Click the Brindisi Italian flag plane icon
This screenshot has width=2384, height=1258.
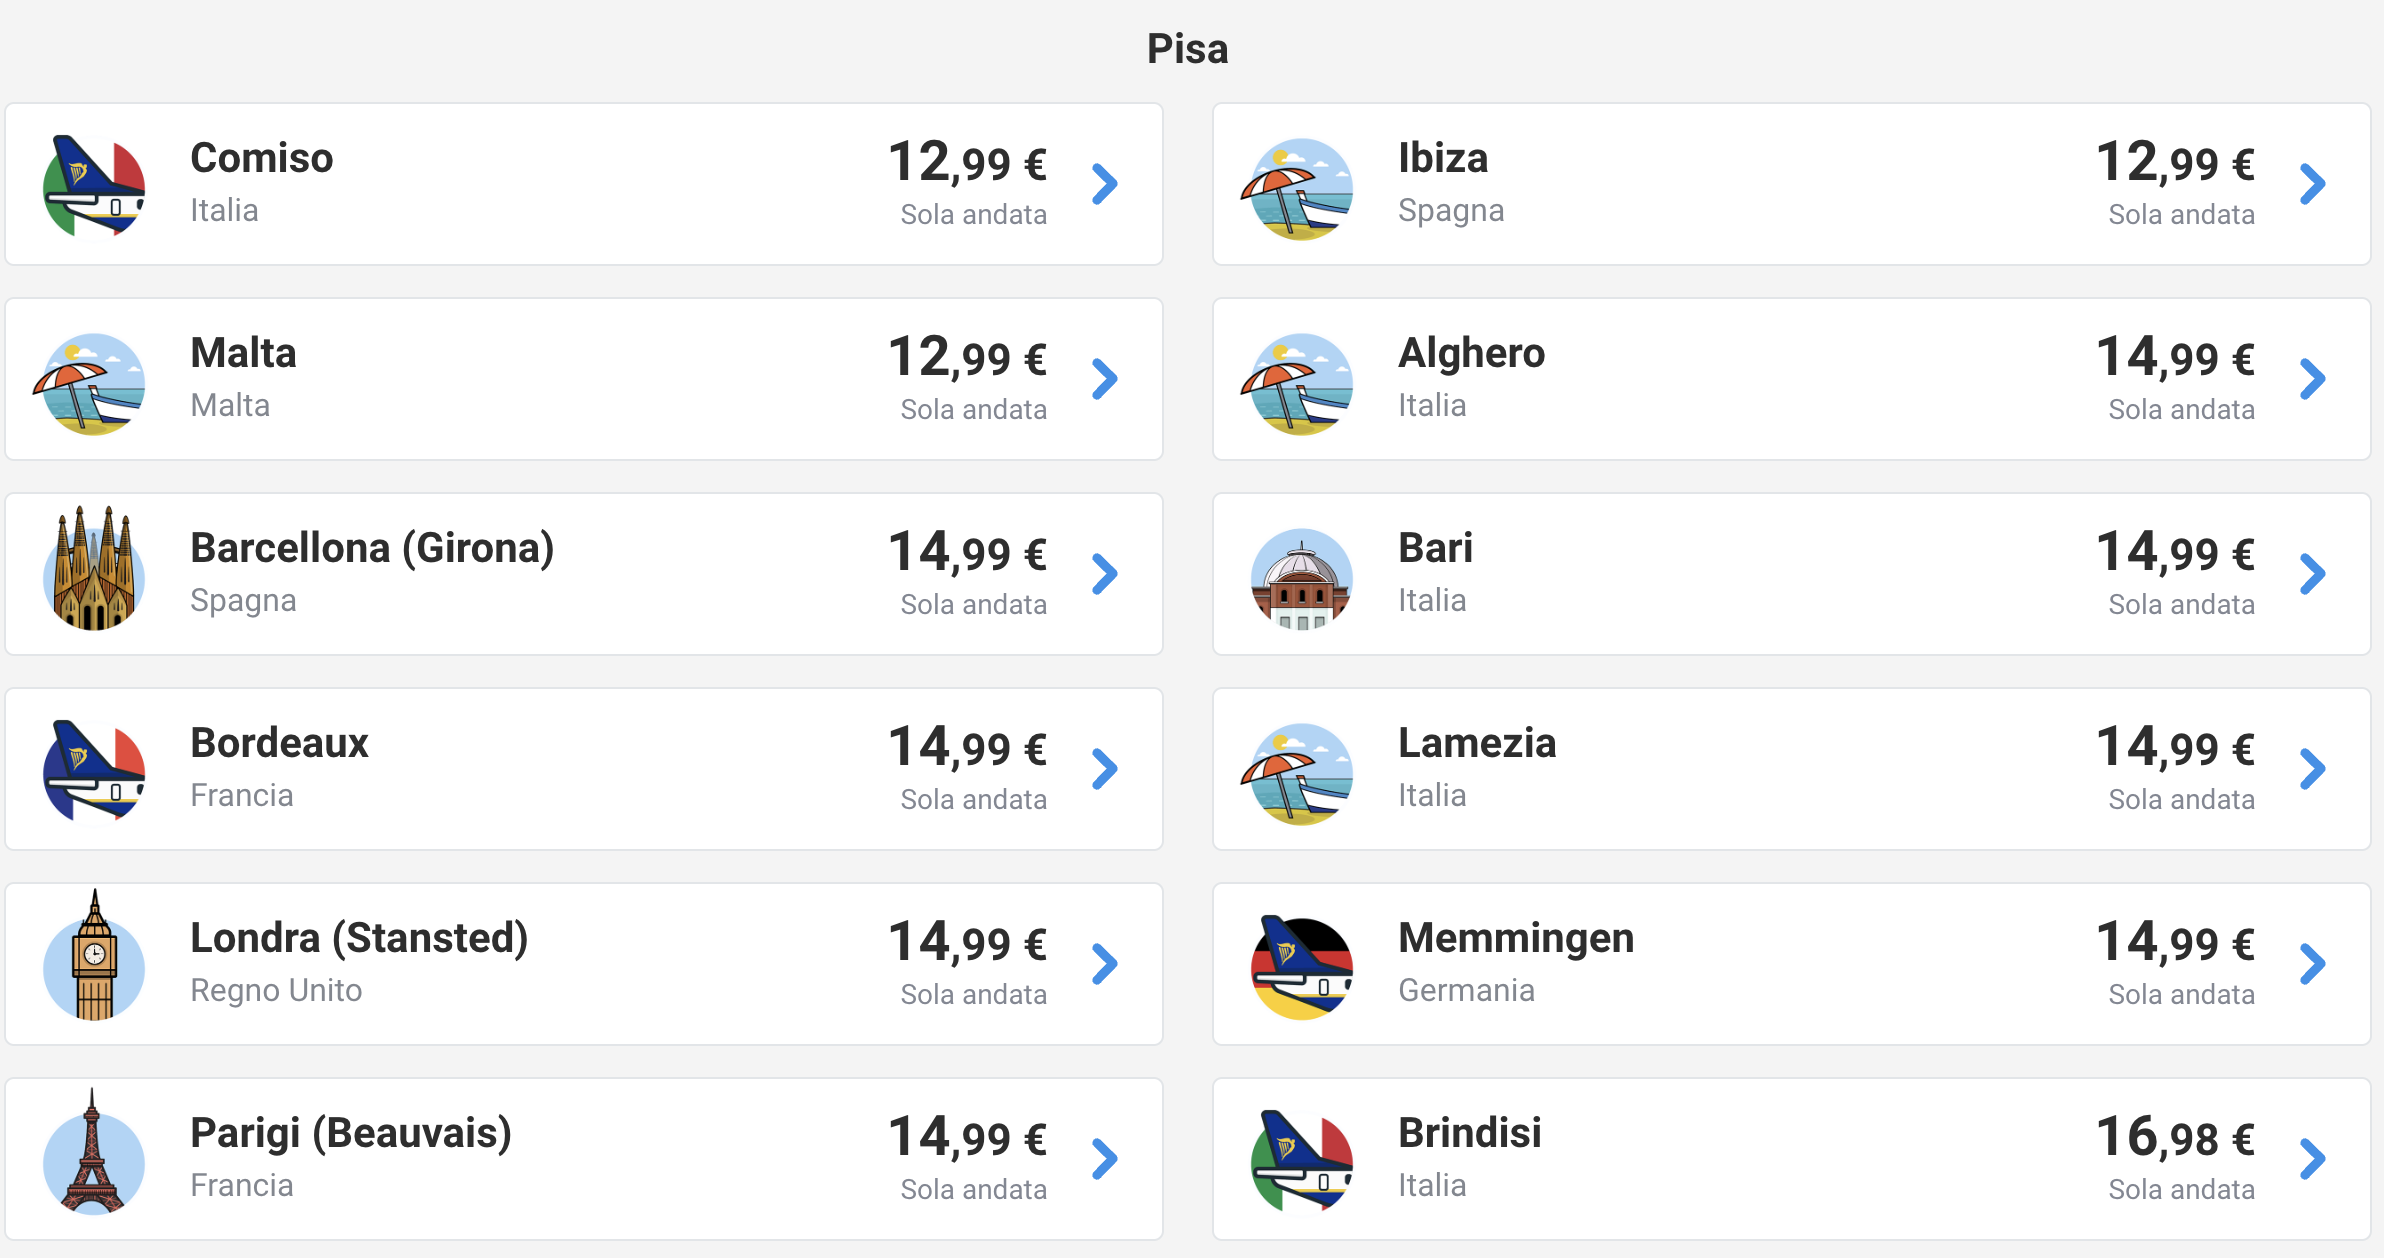coord(1302,1161)
